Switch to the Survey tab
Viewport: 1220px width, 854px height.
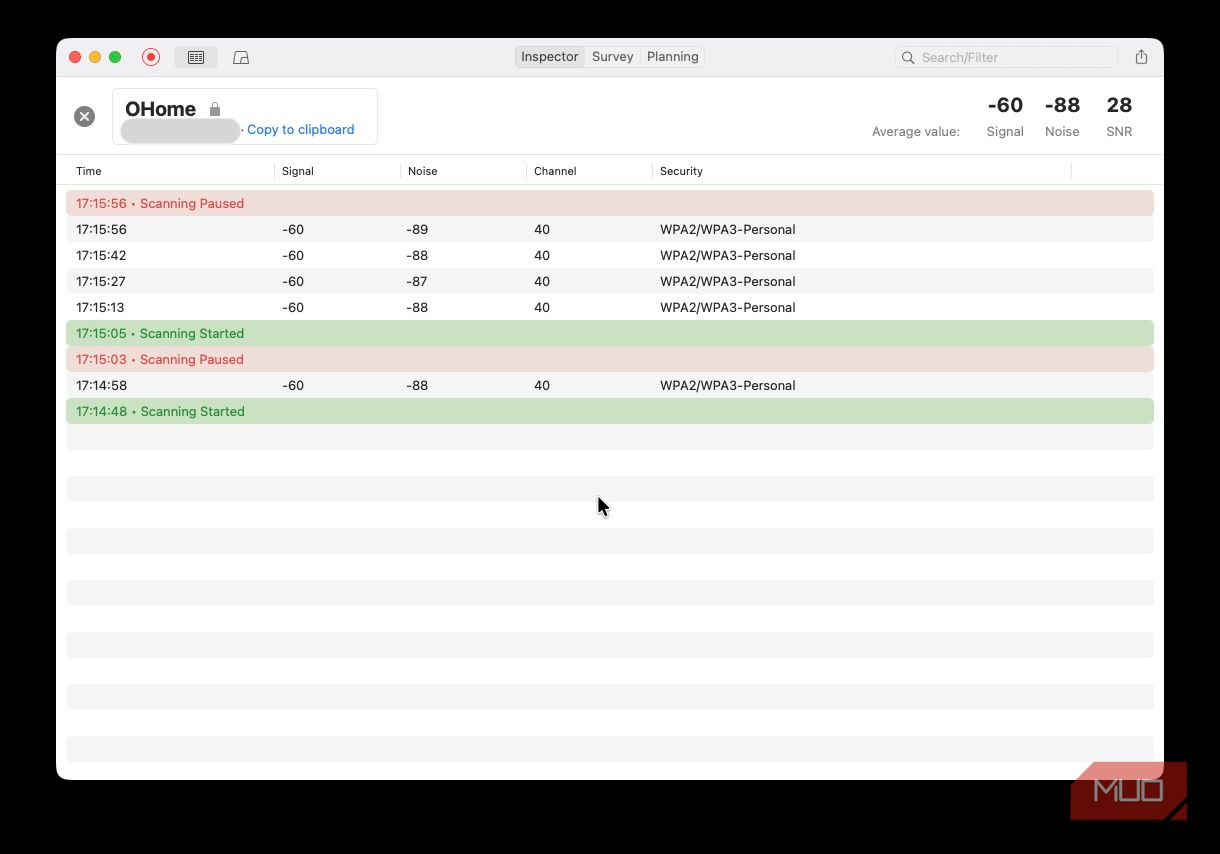click(x=612, y=57)
